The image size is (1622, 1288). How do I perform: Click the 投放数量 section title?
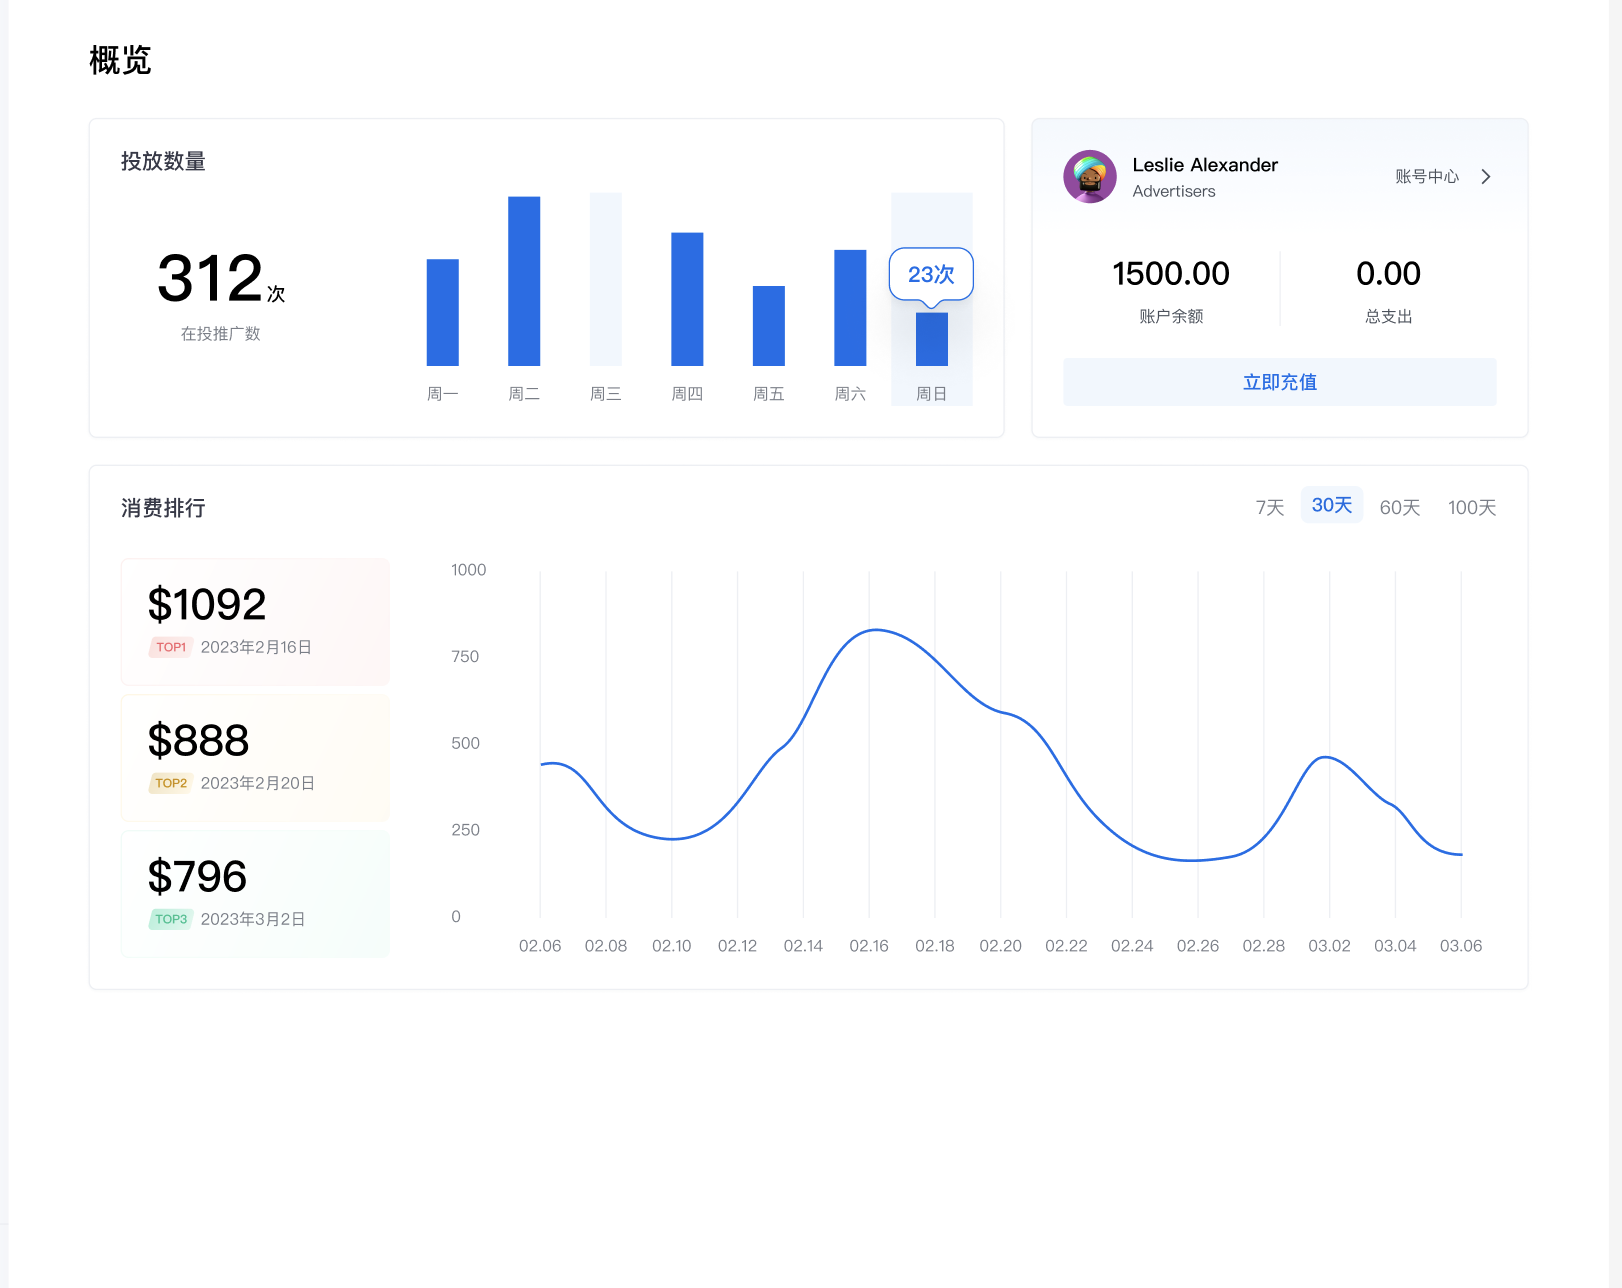coord(163,161)
